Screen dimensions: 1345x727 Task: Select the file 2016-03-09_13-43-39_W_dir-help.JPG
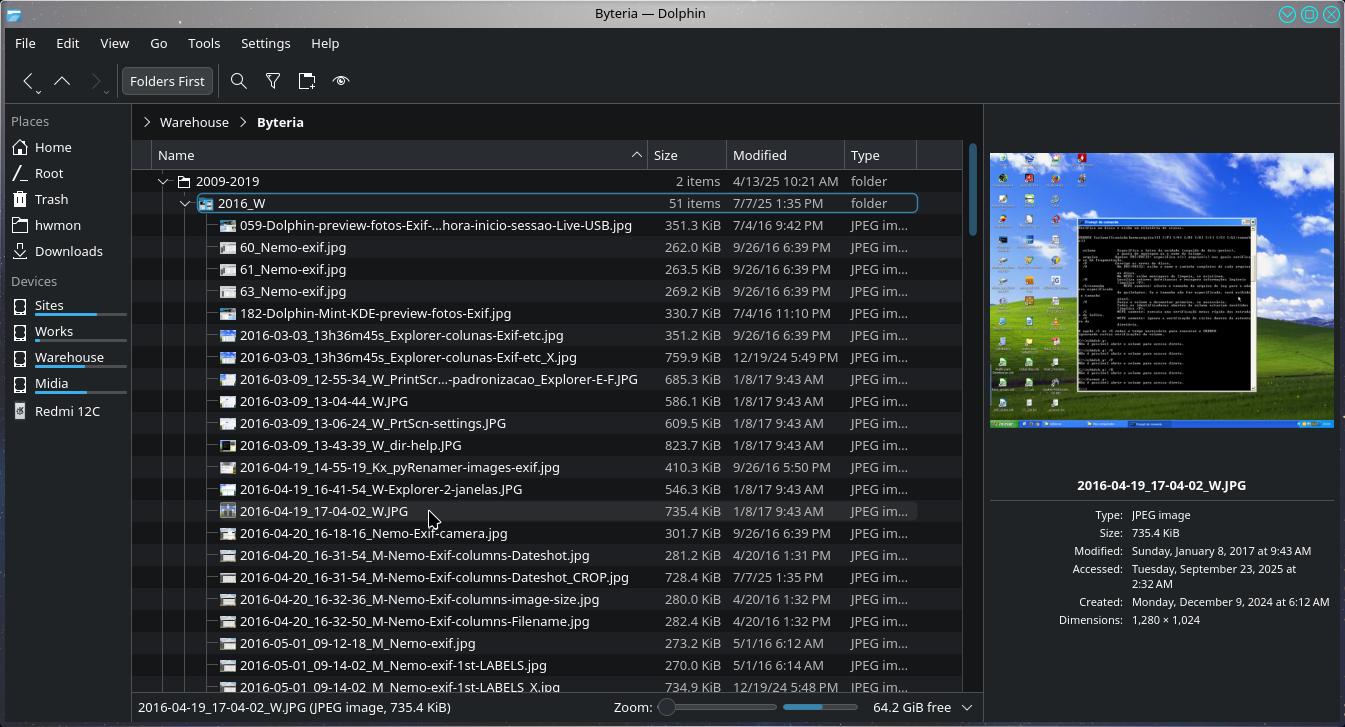pos(350,445)
